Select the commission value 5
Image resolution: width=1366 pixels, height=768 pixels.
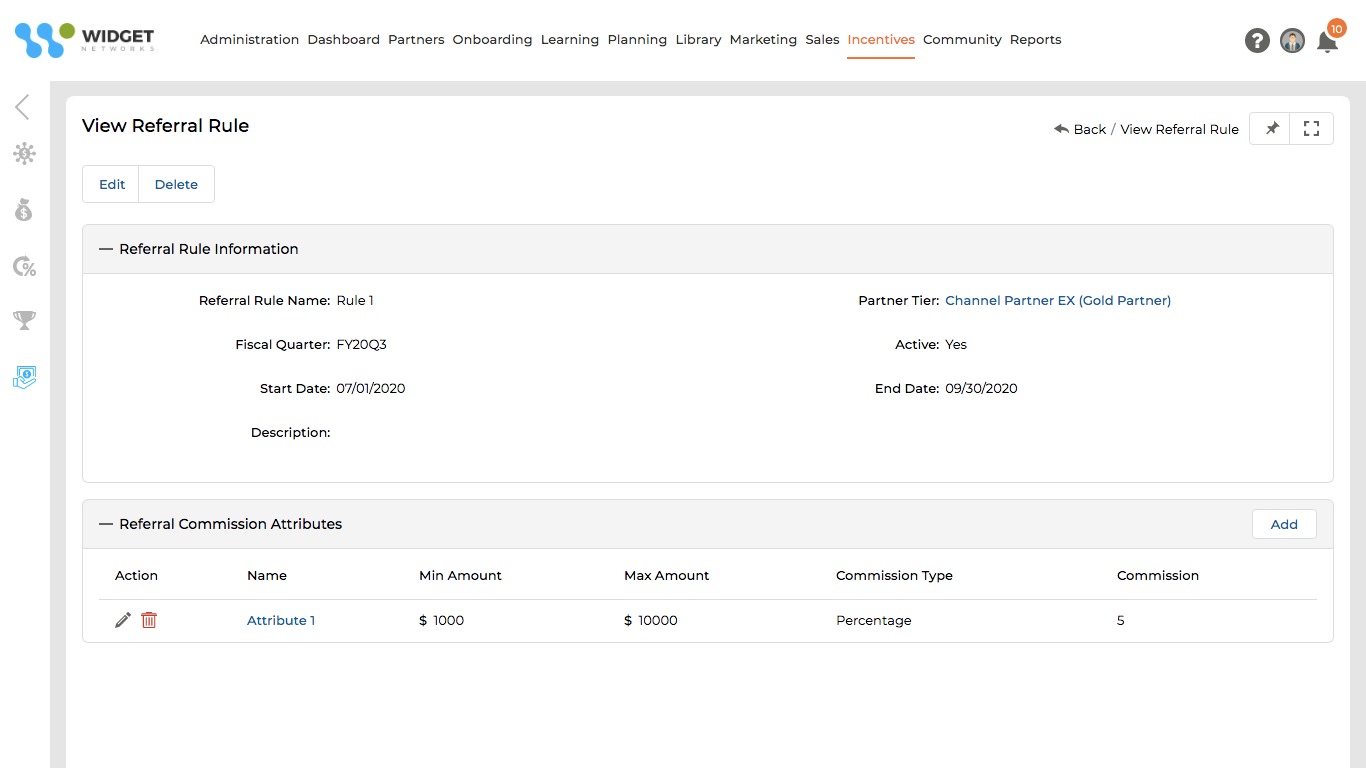pos(1121,620)
